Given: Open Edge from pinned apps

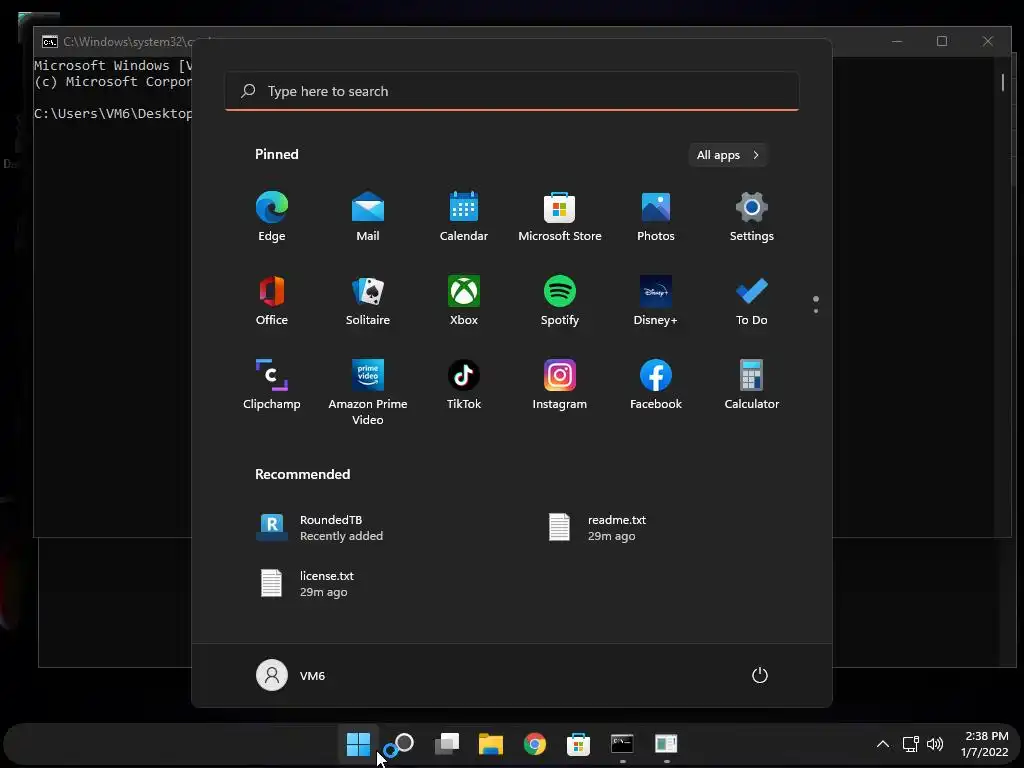Looking at the screenshot, I should pos(272,217).
